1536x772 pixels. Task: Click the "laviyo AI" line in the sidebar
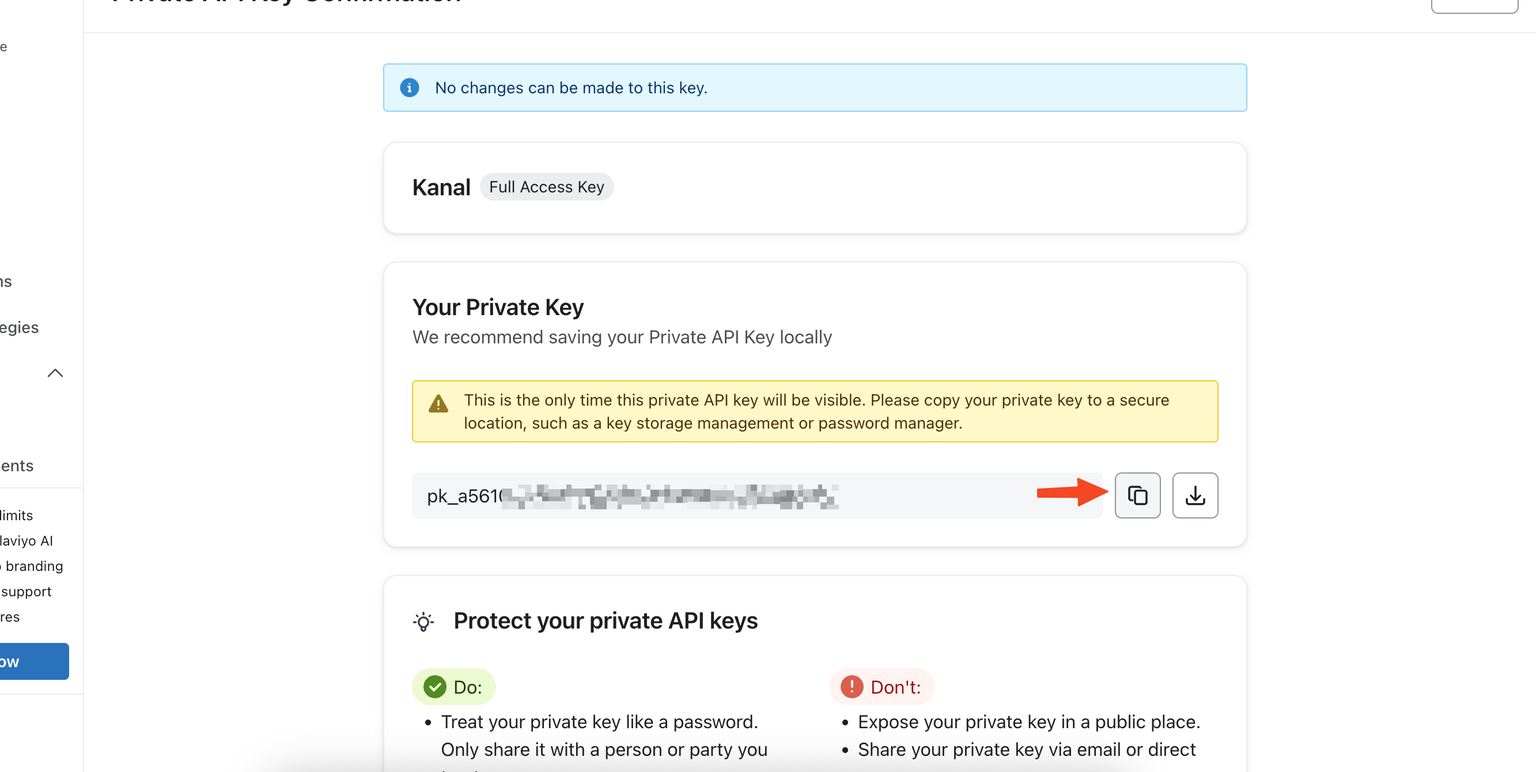pyautogui.click(x=26, y=541)
